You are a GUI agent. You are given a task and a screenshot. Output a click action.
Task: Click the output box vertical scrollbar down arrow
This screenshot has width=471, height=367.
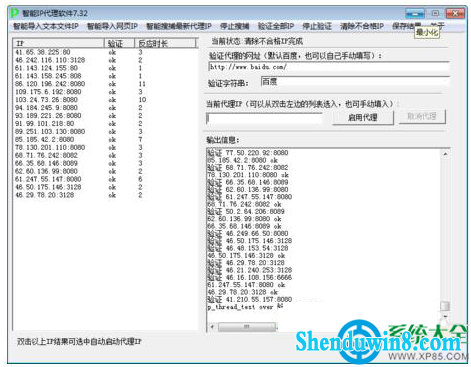coord(445,316)
